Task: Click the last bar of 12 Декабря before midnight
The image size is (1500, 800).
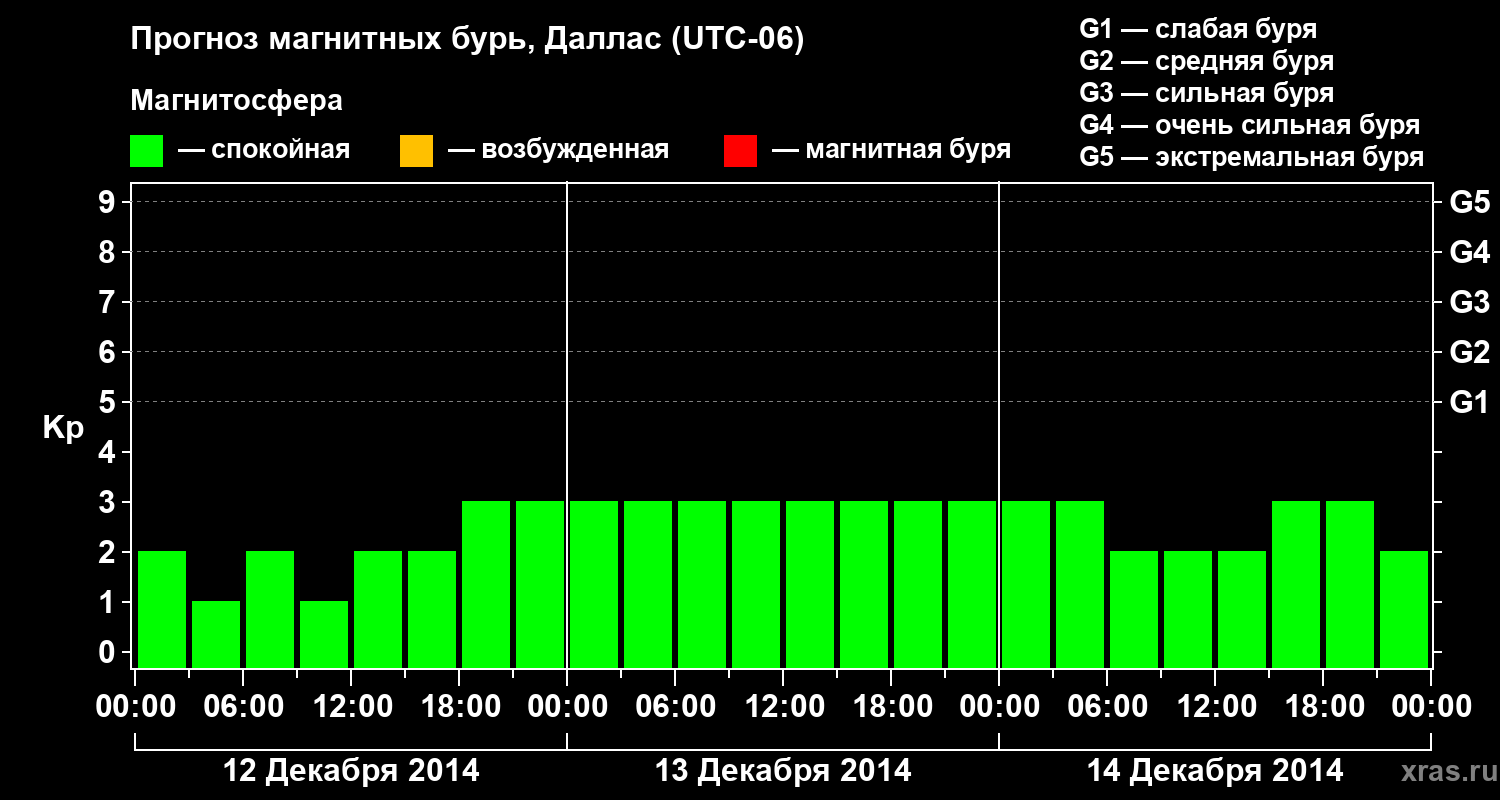Action: pos(540,584)
